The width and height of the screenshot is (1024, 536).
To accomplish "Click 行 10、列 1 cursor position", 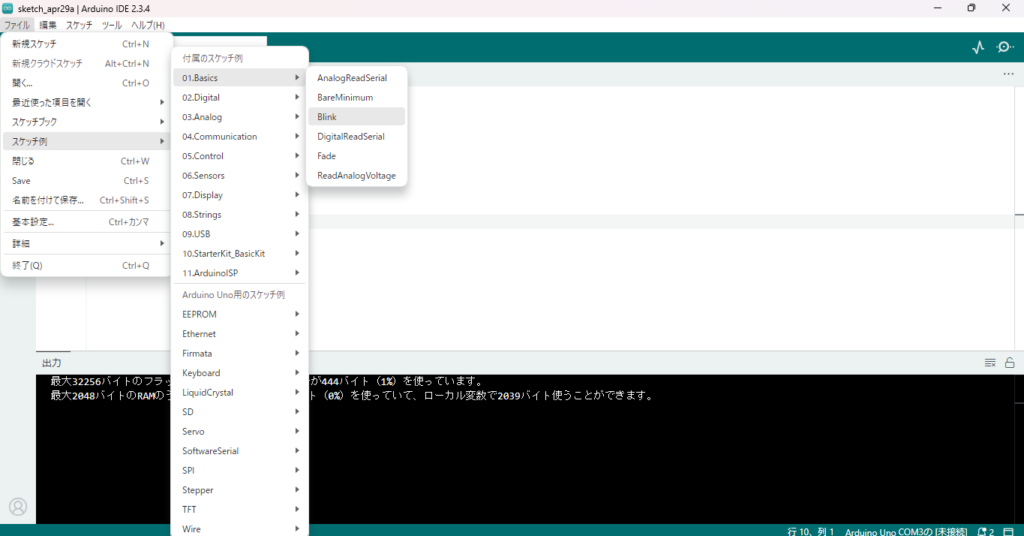I will coord(810,531).
